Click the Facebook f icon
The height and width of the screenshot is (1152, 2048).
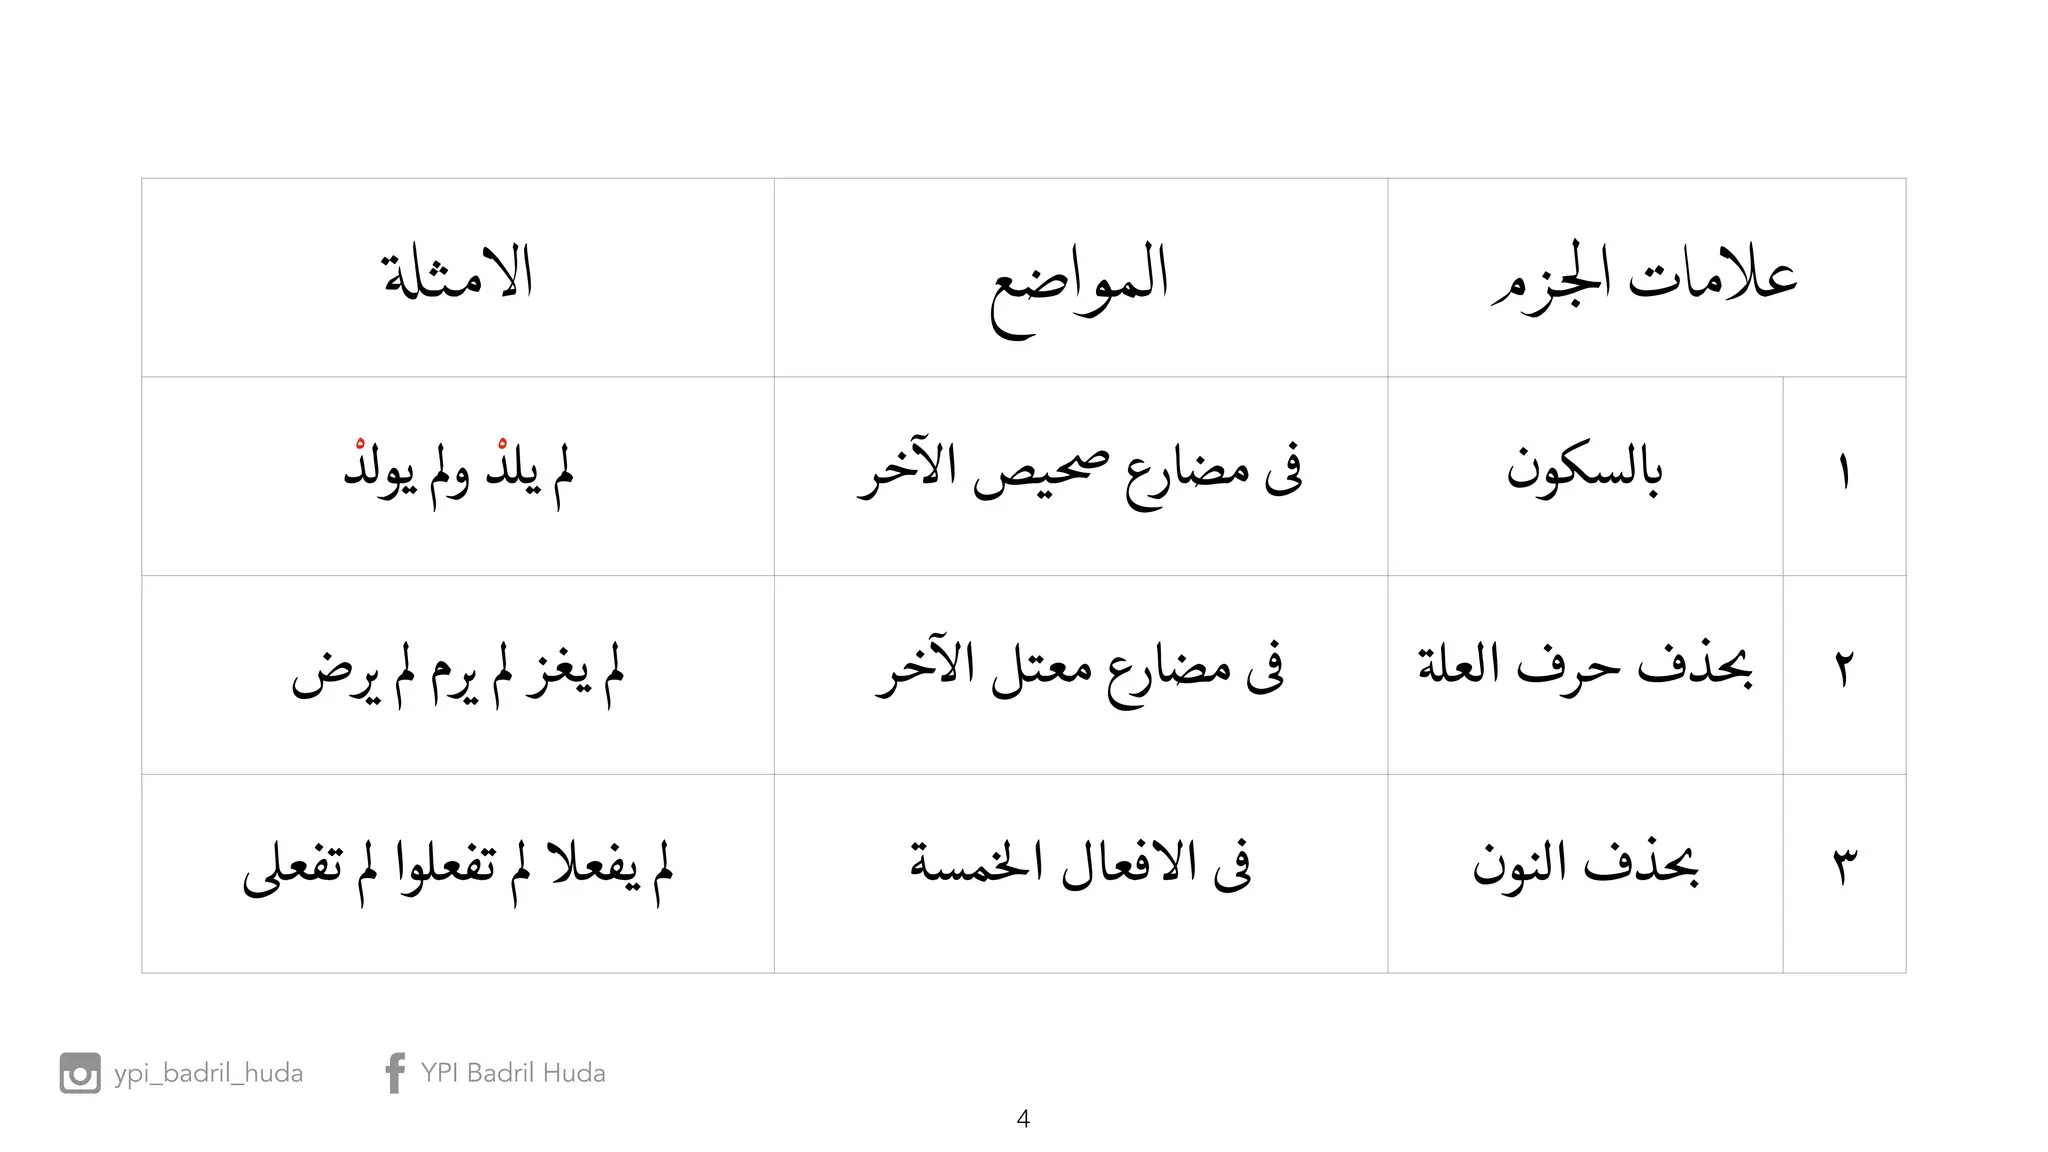coord(395,1073)
